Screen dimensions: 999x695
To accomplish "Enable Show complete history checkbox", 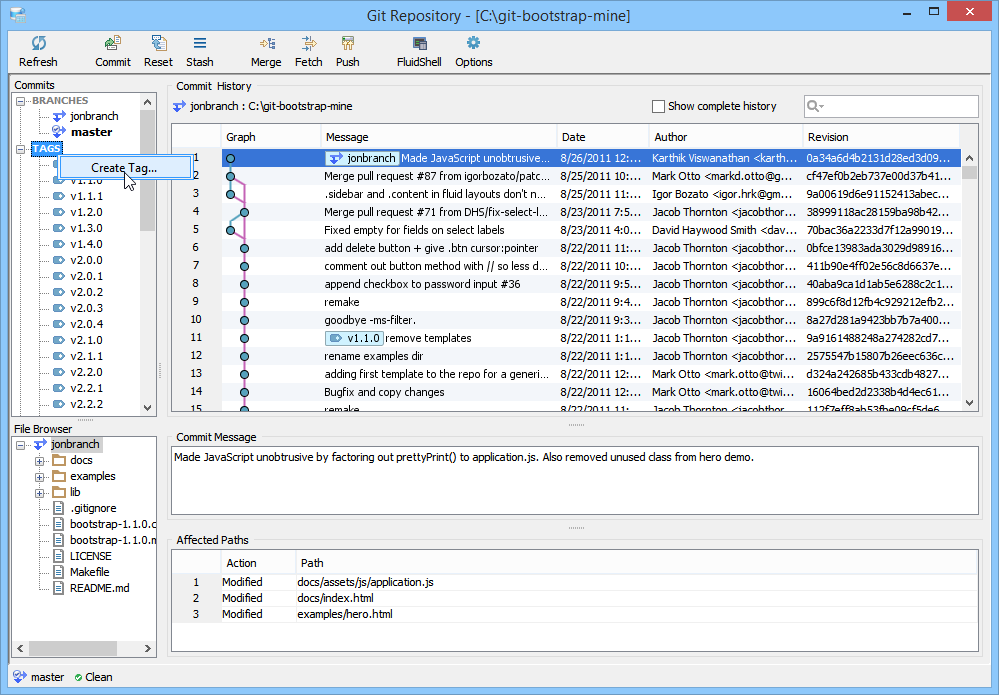I will (658, 106).
